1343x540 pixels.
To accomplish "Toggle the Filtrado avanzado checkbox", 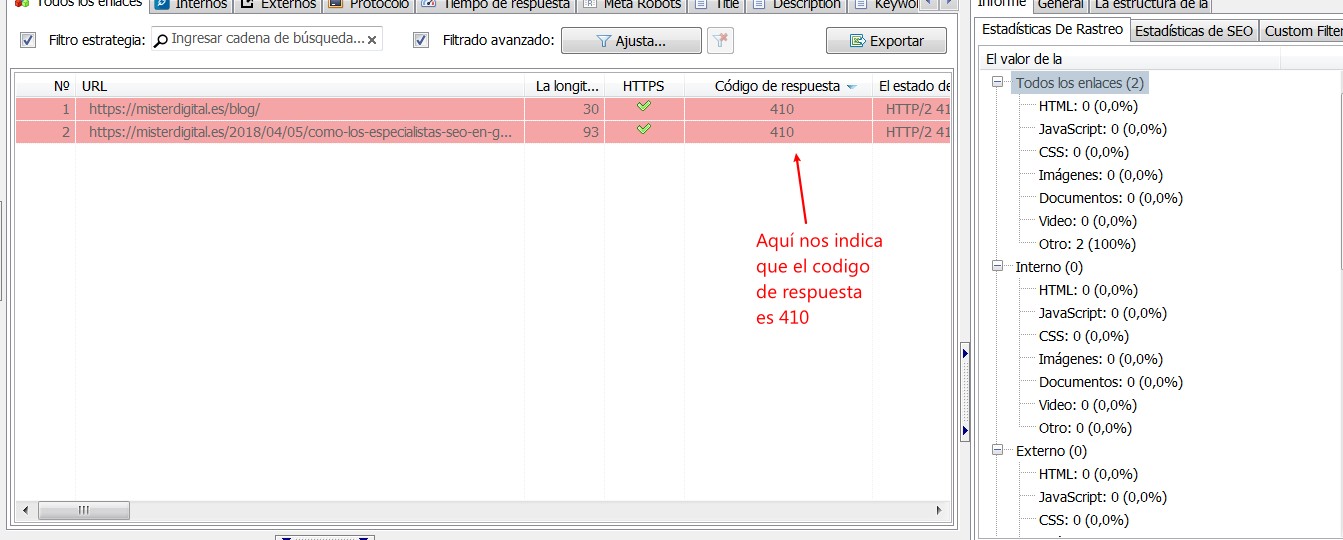I will (422, 41).
